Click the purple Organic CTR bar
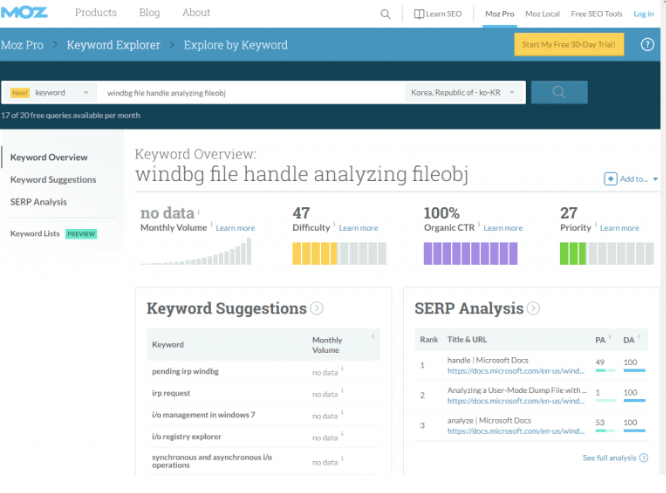Image resolution: width=666 pixels, height=493 pixels. click(x=471, y=254)
